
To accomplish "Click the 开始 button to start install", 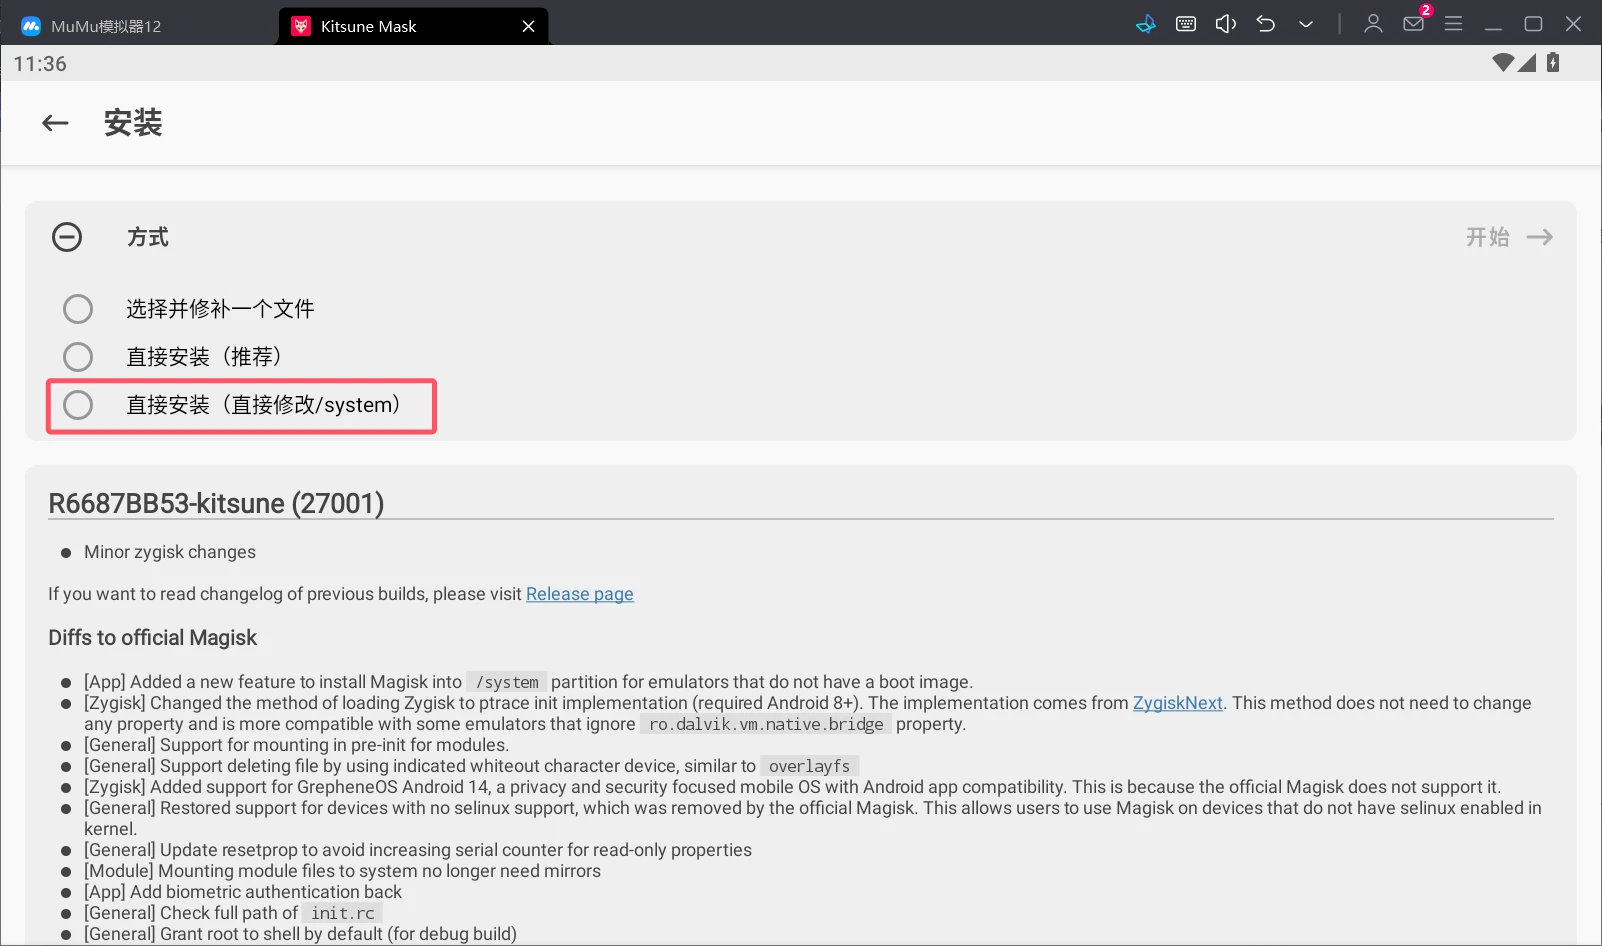I will coord(1508,237).
